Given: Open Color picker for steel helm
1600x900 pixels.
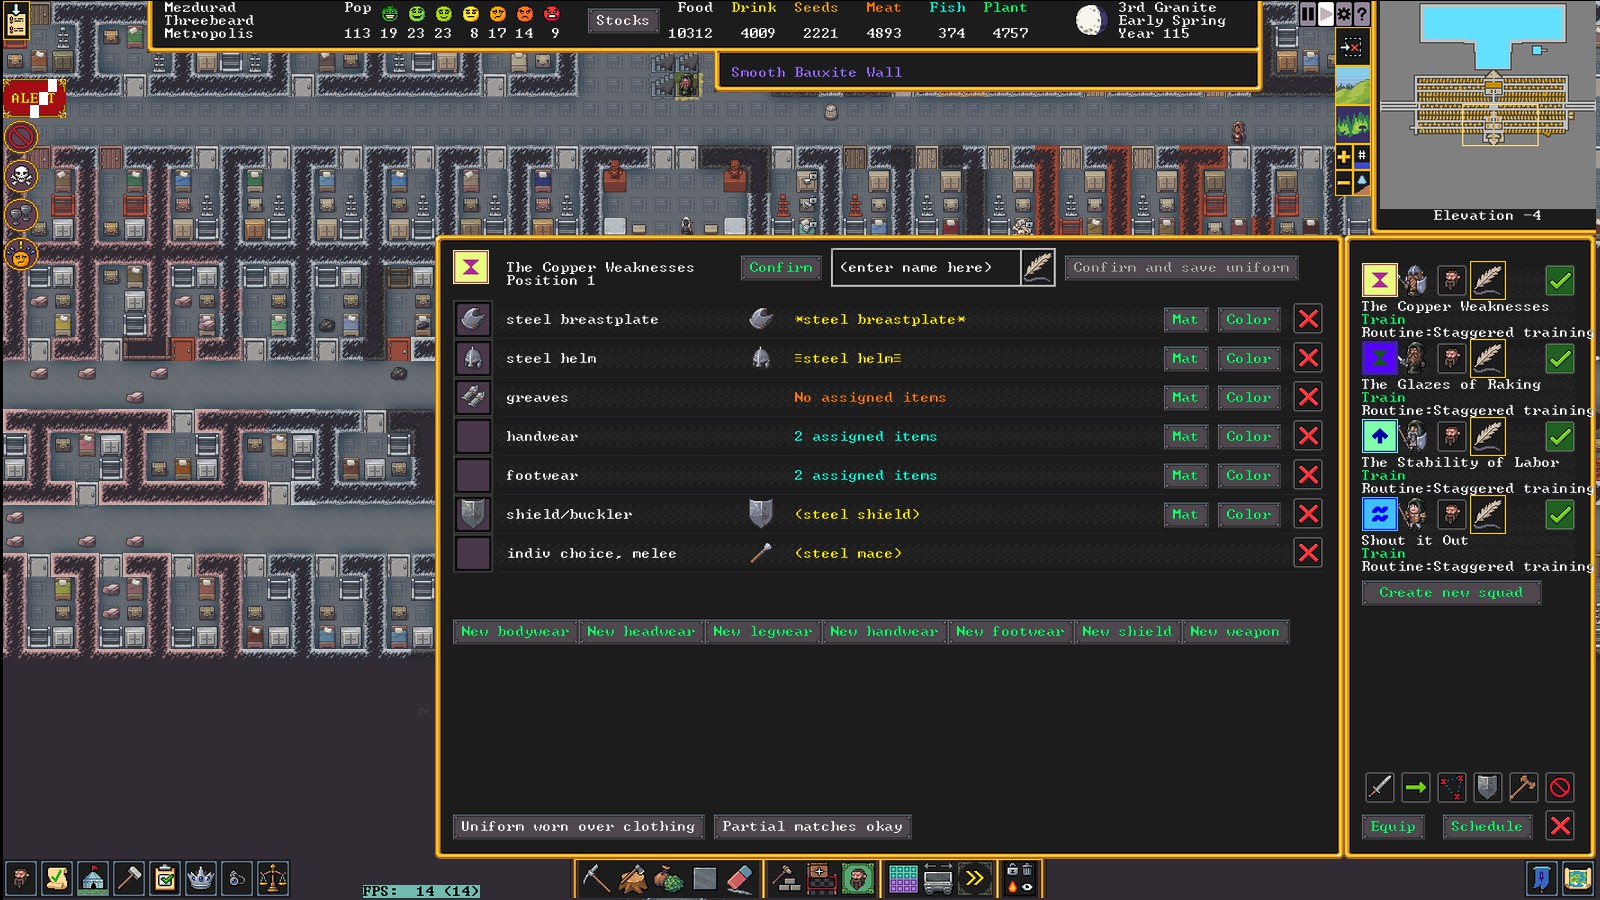Looking at the screenshot, I should click(x=1248, y=358).
